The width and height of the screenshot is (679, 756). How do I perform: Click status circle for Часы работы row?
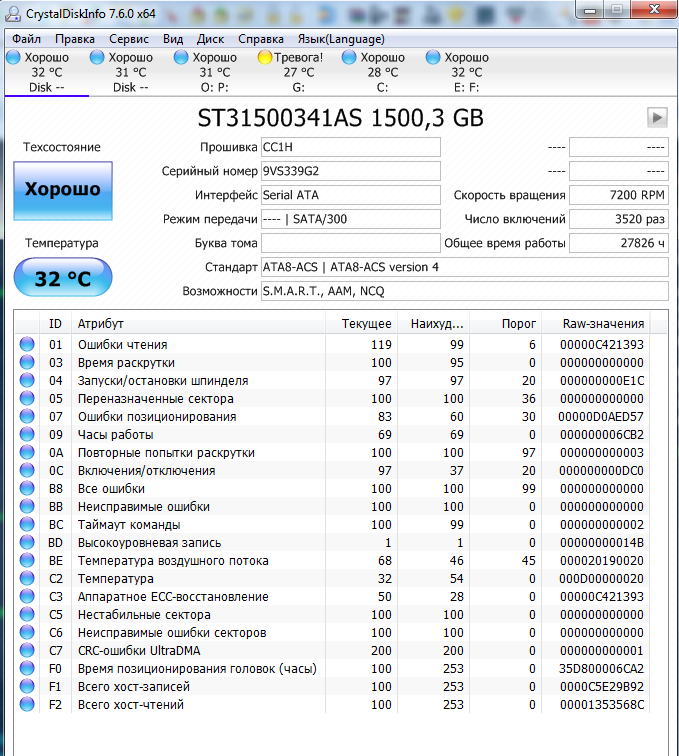[27, 434]
